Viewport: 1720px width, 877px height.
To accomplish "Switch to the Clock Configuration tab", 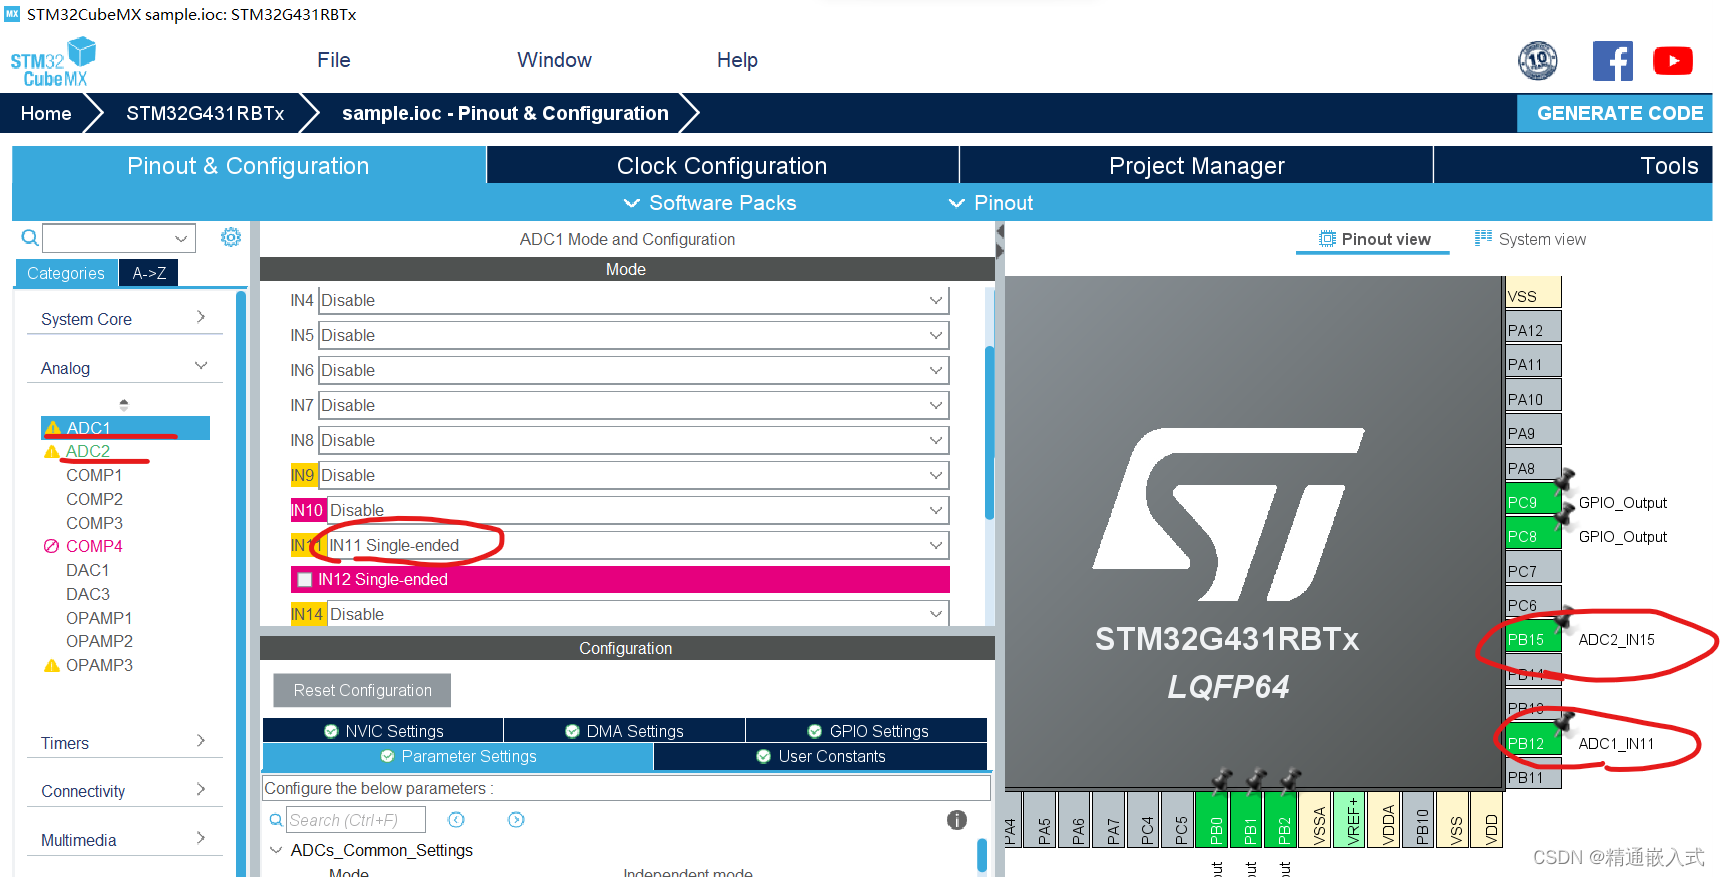I will click(x=722, y=165).
